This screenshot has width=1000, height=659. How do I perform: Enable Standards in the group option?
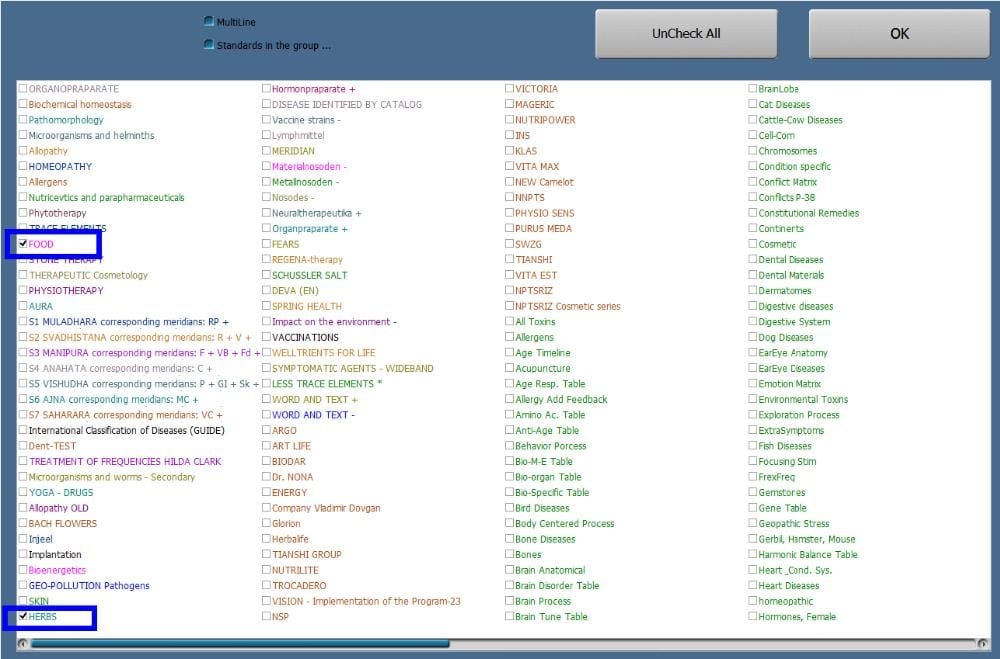point(208,45)
